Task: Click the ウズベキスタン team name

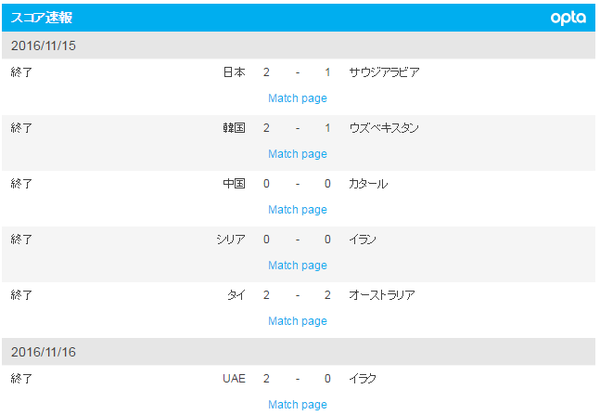Action: pyautogui.click(x=384, y=128)
